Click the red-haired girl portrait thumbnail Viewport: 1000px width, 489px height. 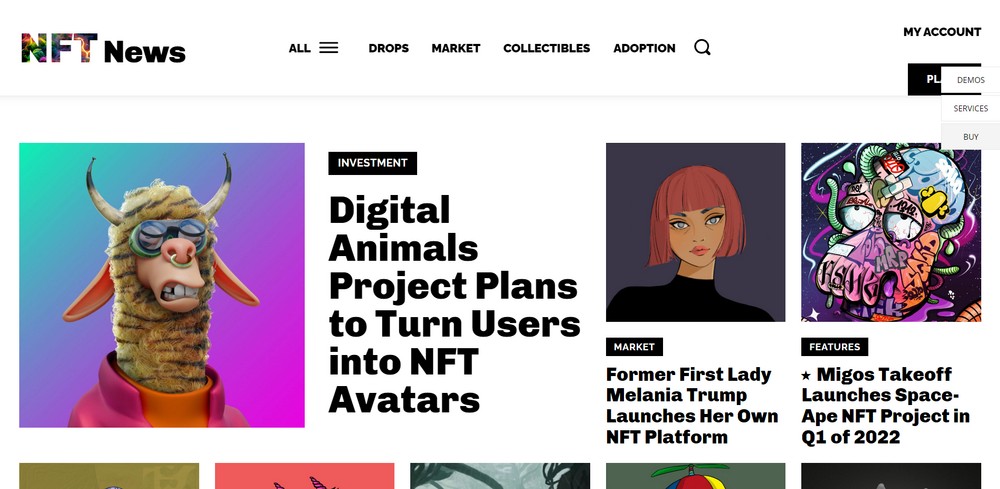(695, 232)
